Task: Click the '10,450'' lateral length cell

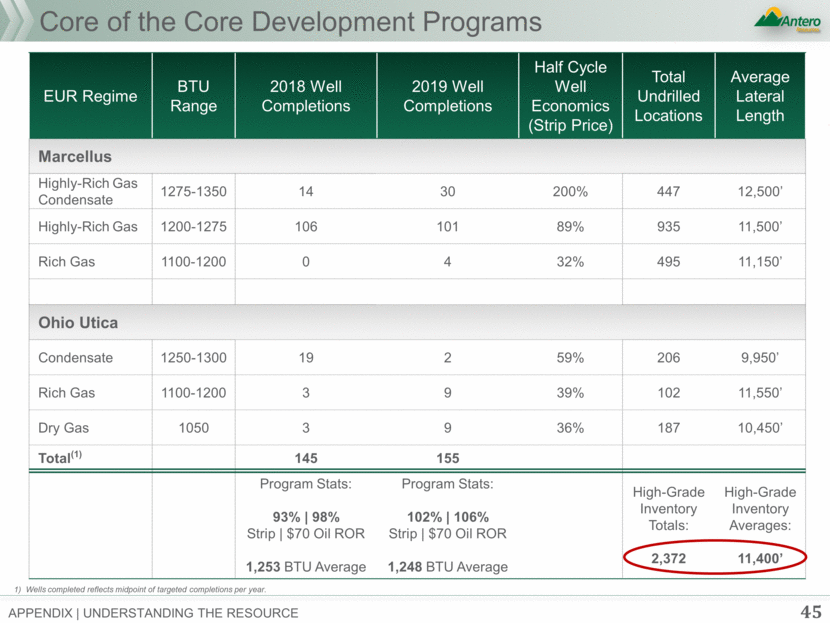Action: 760,428
